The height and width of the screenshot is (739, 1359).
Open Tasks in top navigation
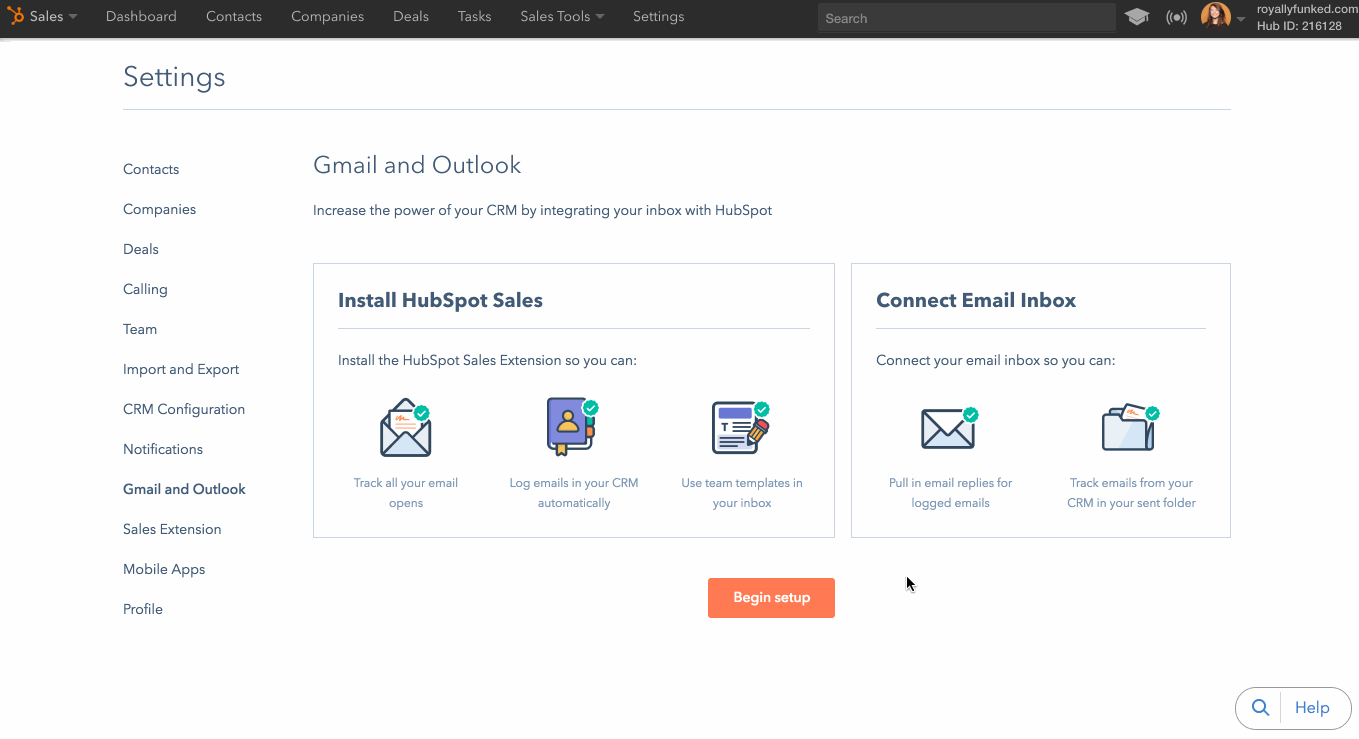pyautogui.click(x=474, y=16)
